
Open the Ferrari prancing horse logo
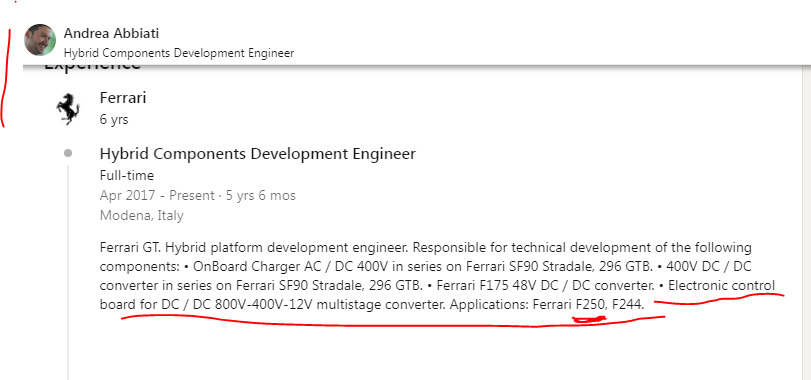point(68,109)
